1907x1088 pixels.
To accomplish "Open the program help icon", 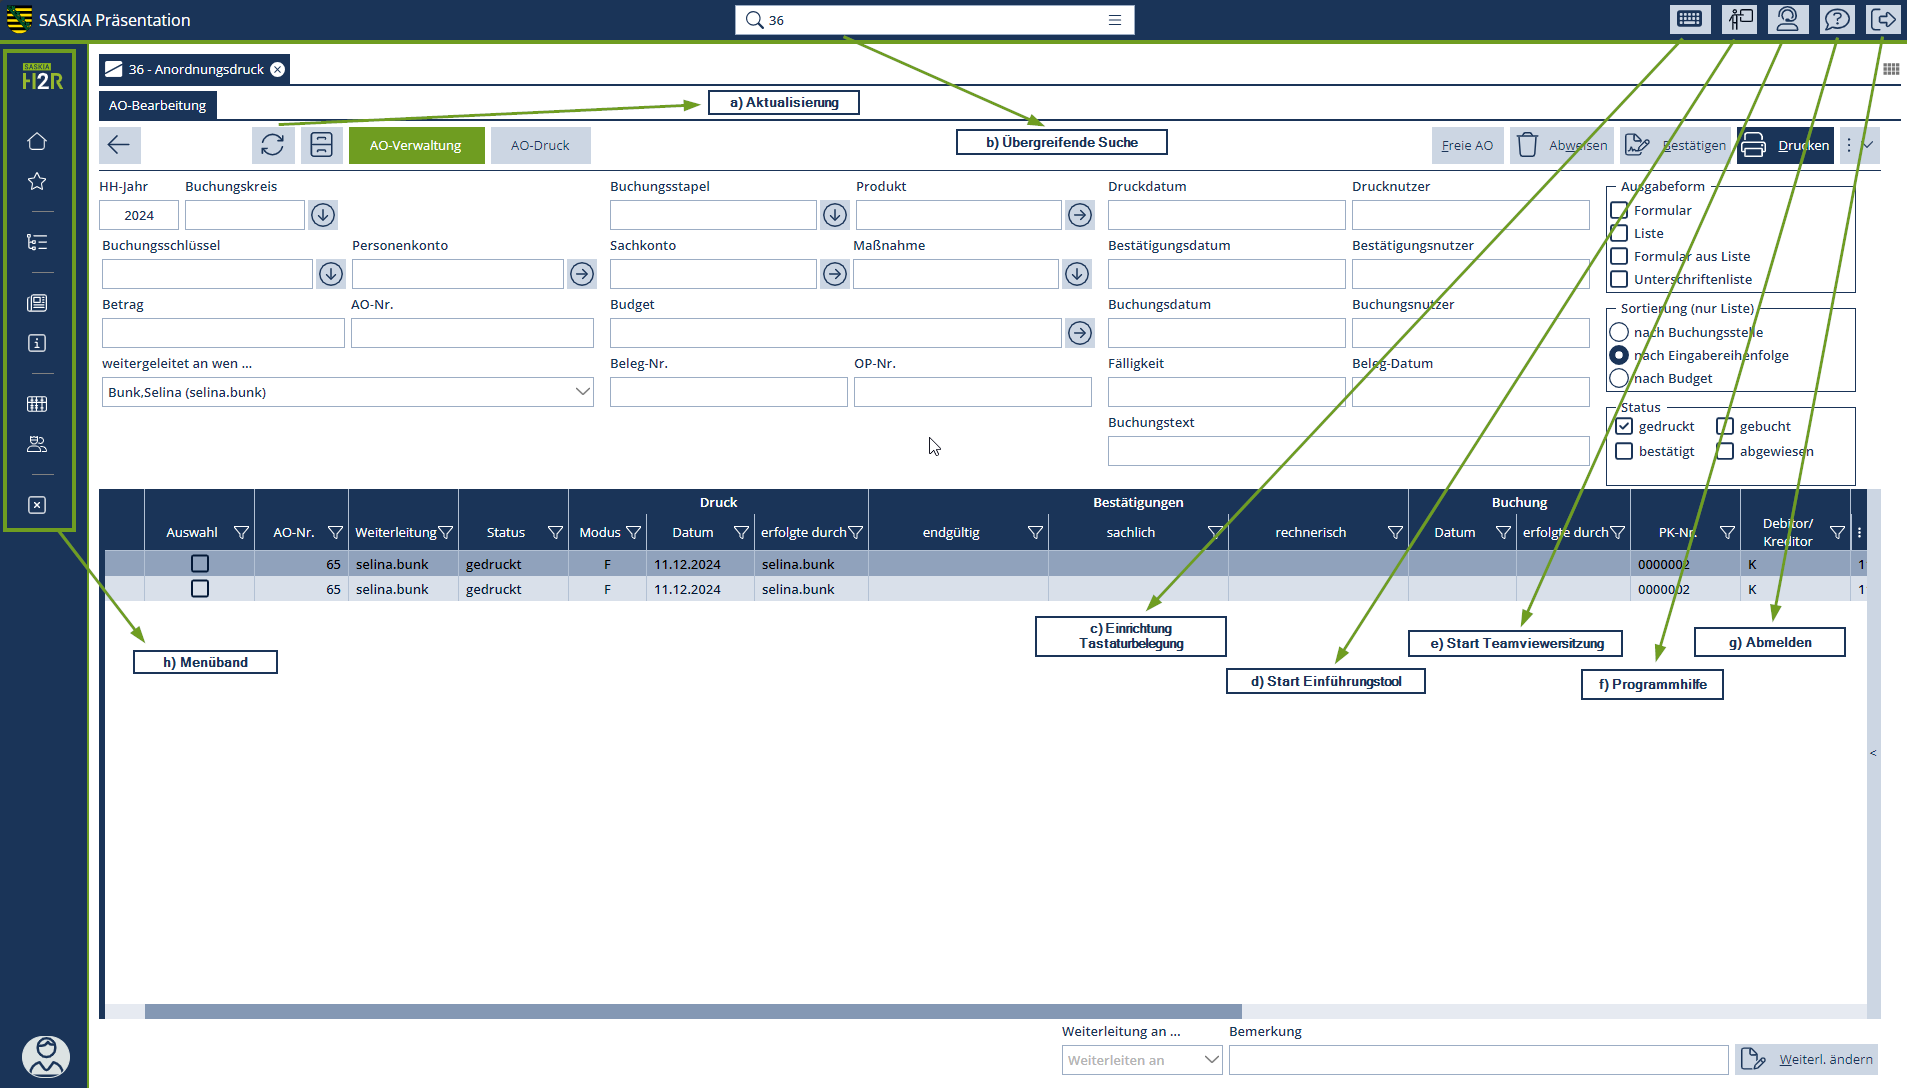I will [x=1836, y=19].
